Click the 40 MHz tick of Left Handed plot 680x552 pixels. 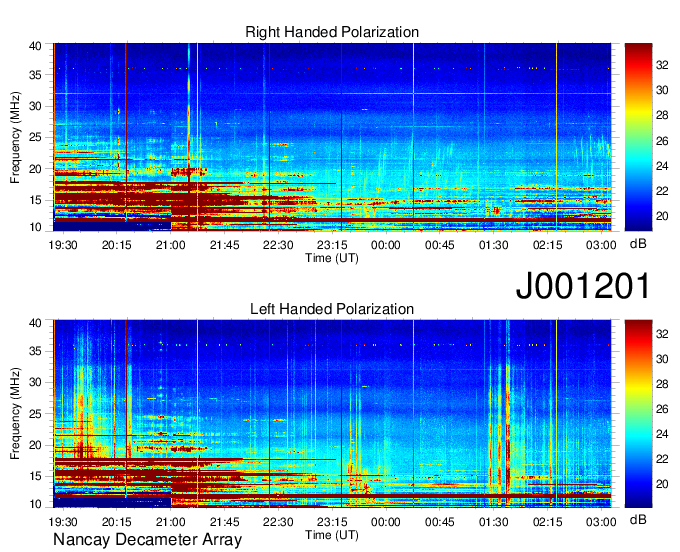tap(35, 322)
